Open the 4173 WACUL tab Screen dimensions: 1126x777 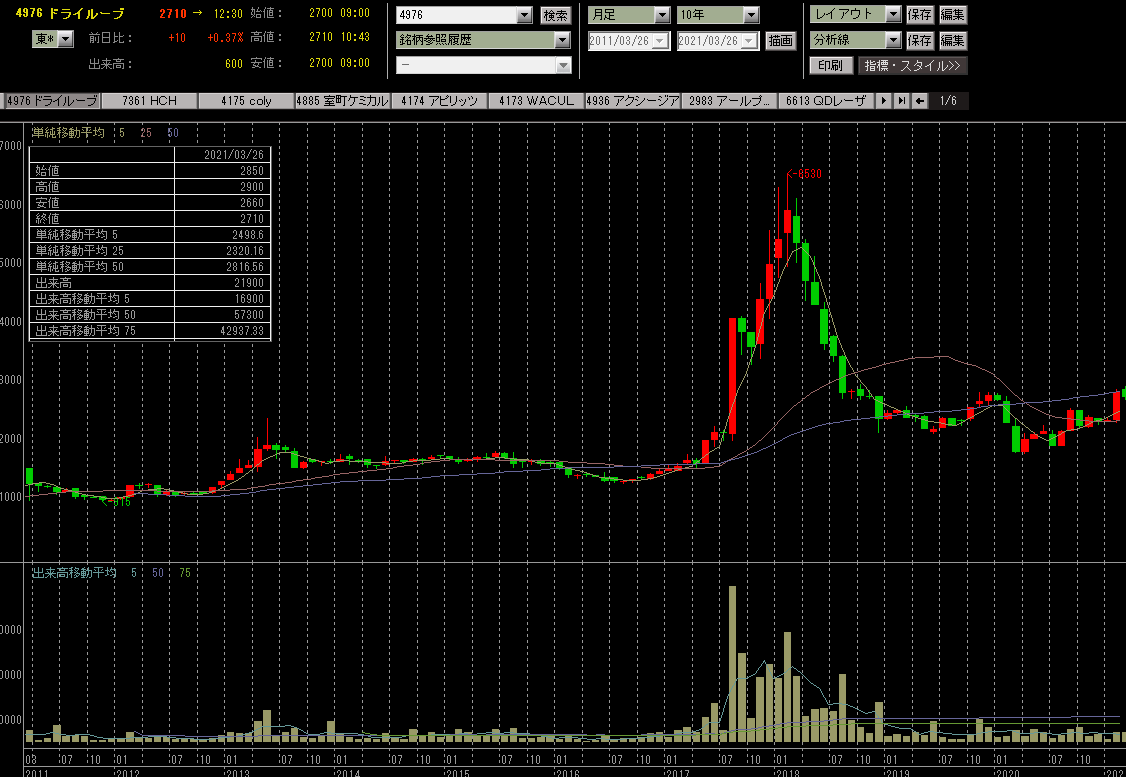pos(537,101)
